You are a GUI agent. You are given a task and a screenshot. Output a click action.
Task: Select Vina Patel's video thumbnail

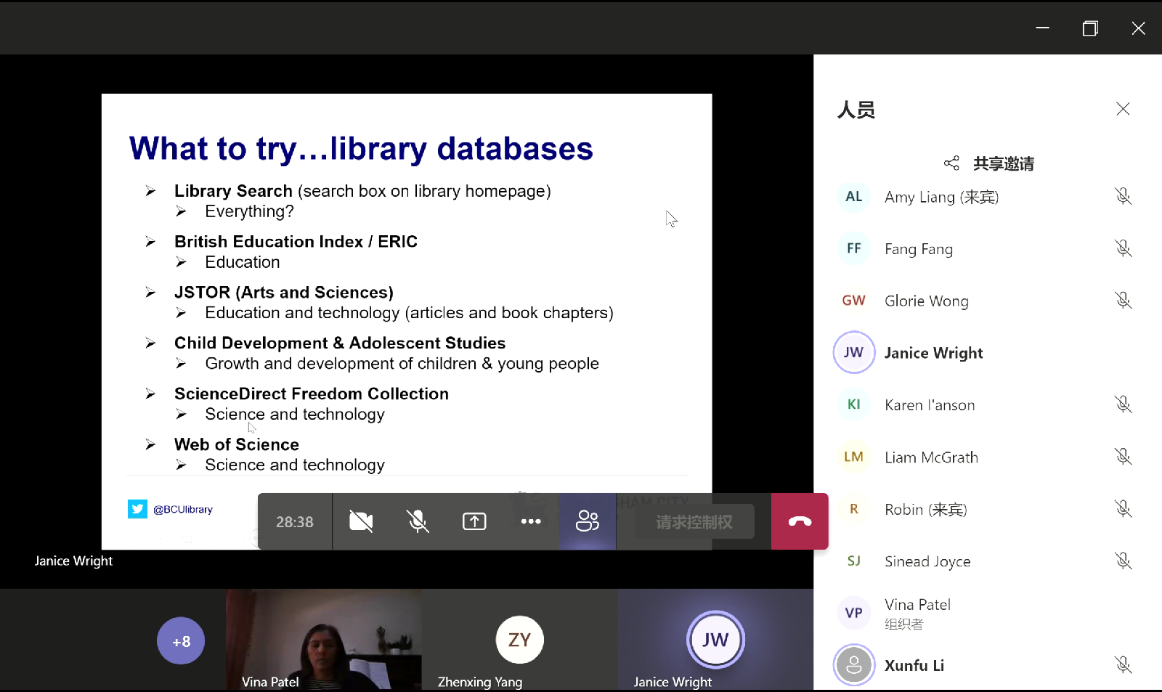pyautogui.click(x=324, y=640)
